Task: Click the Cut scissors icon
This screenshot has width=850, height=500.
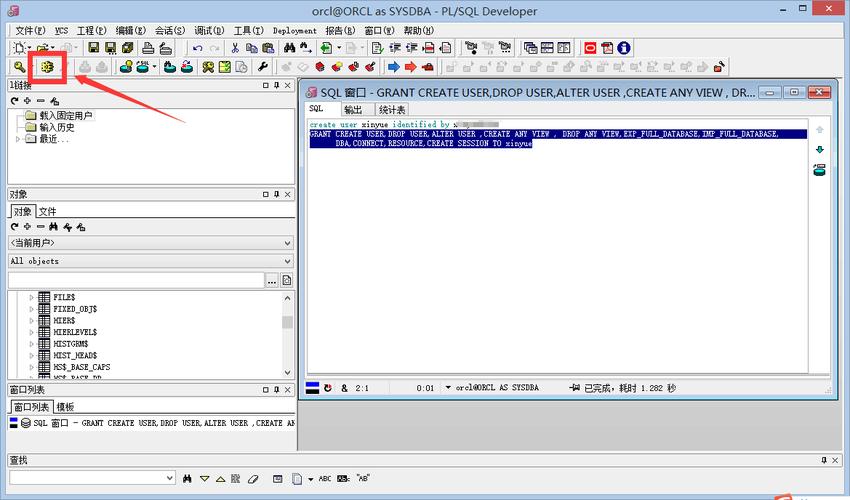Action: pos(235,48)
